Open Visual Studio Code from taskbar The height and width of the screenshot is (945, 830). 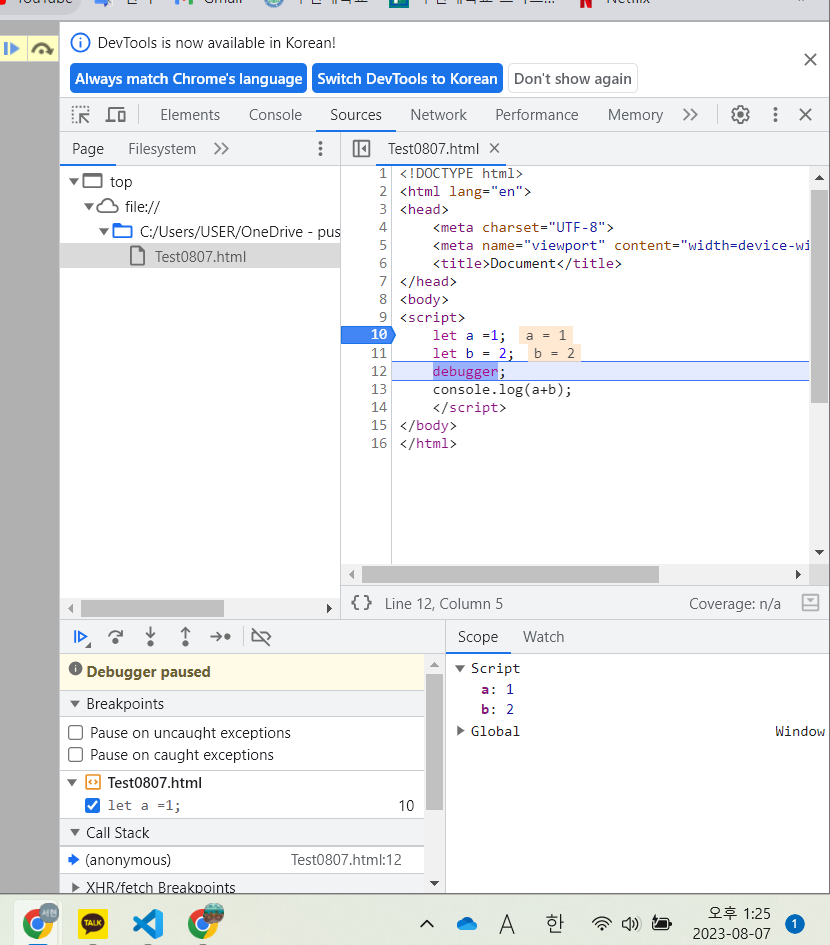[148, 923]
